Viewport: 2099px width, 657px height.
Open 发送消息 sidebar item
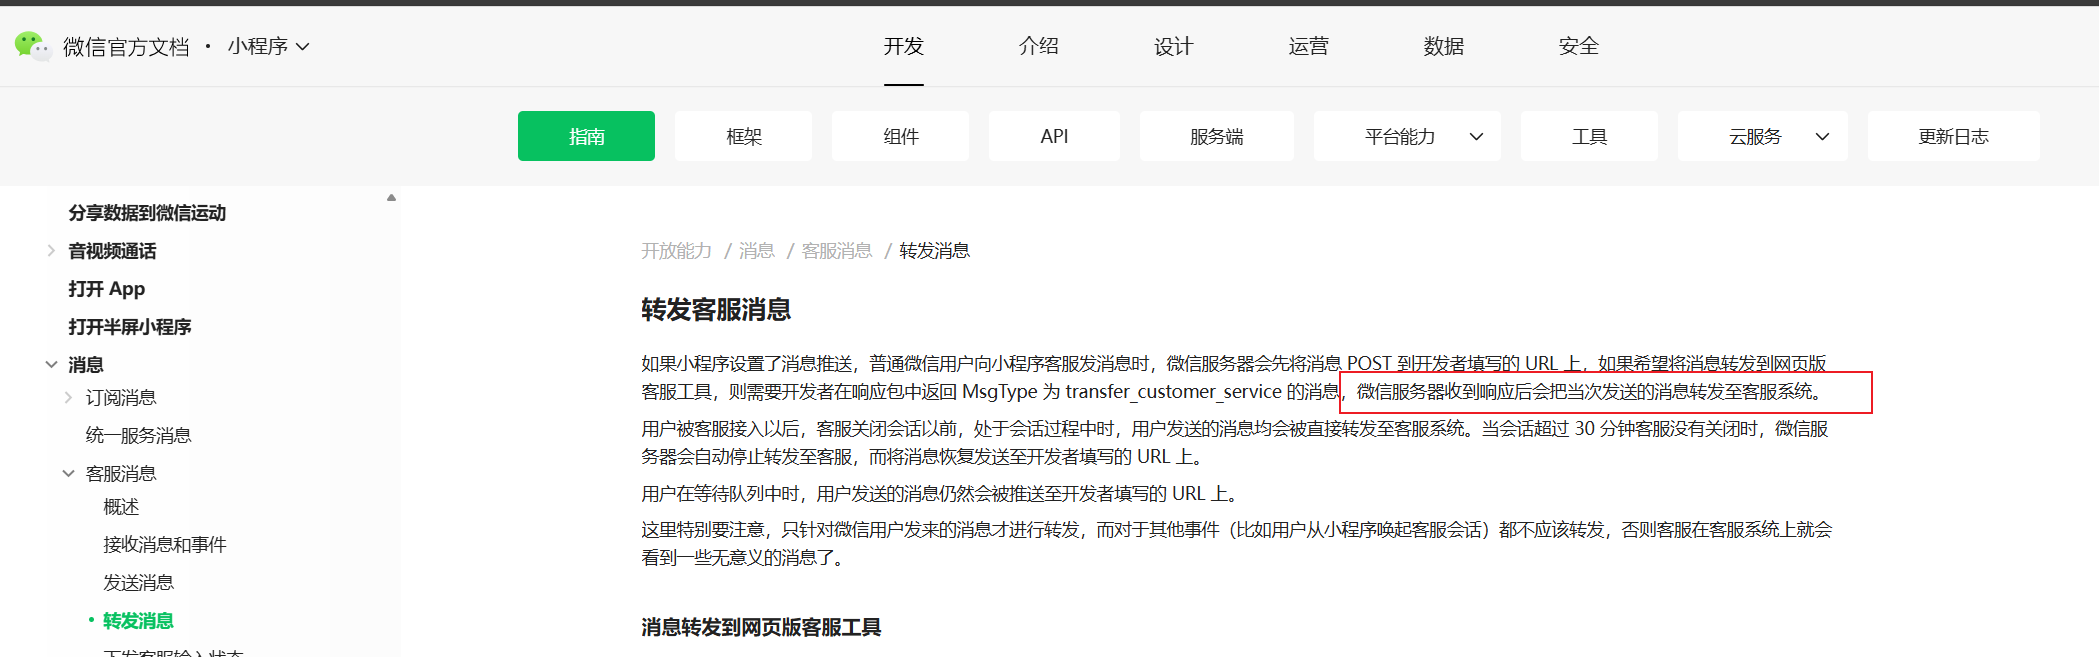pos(138,582)
